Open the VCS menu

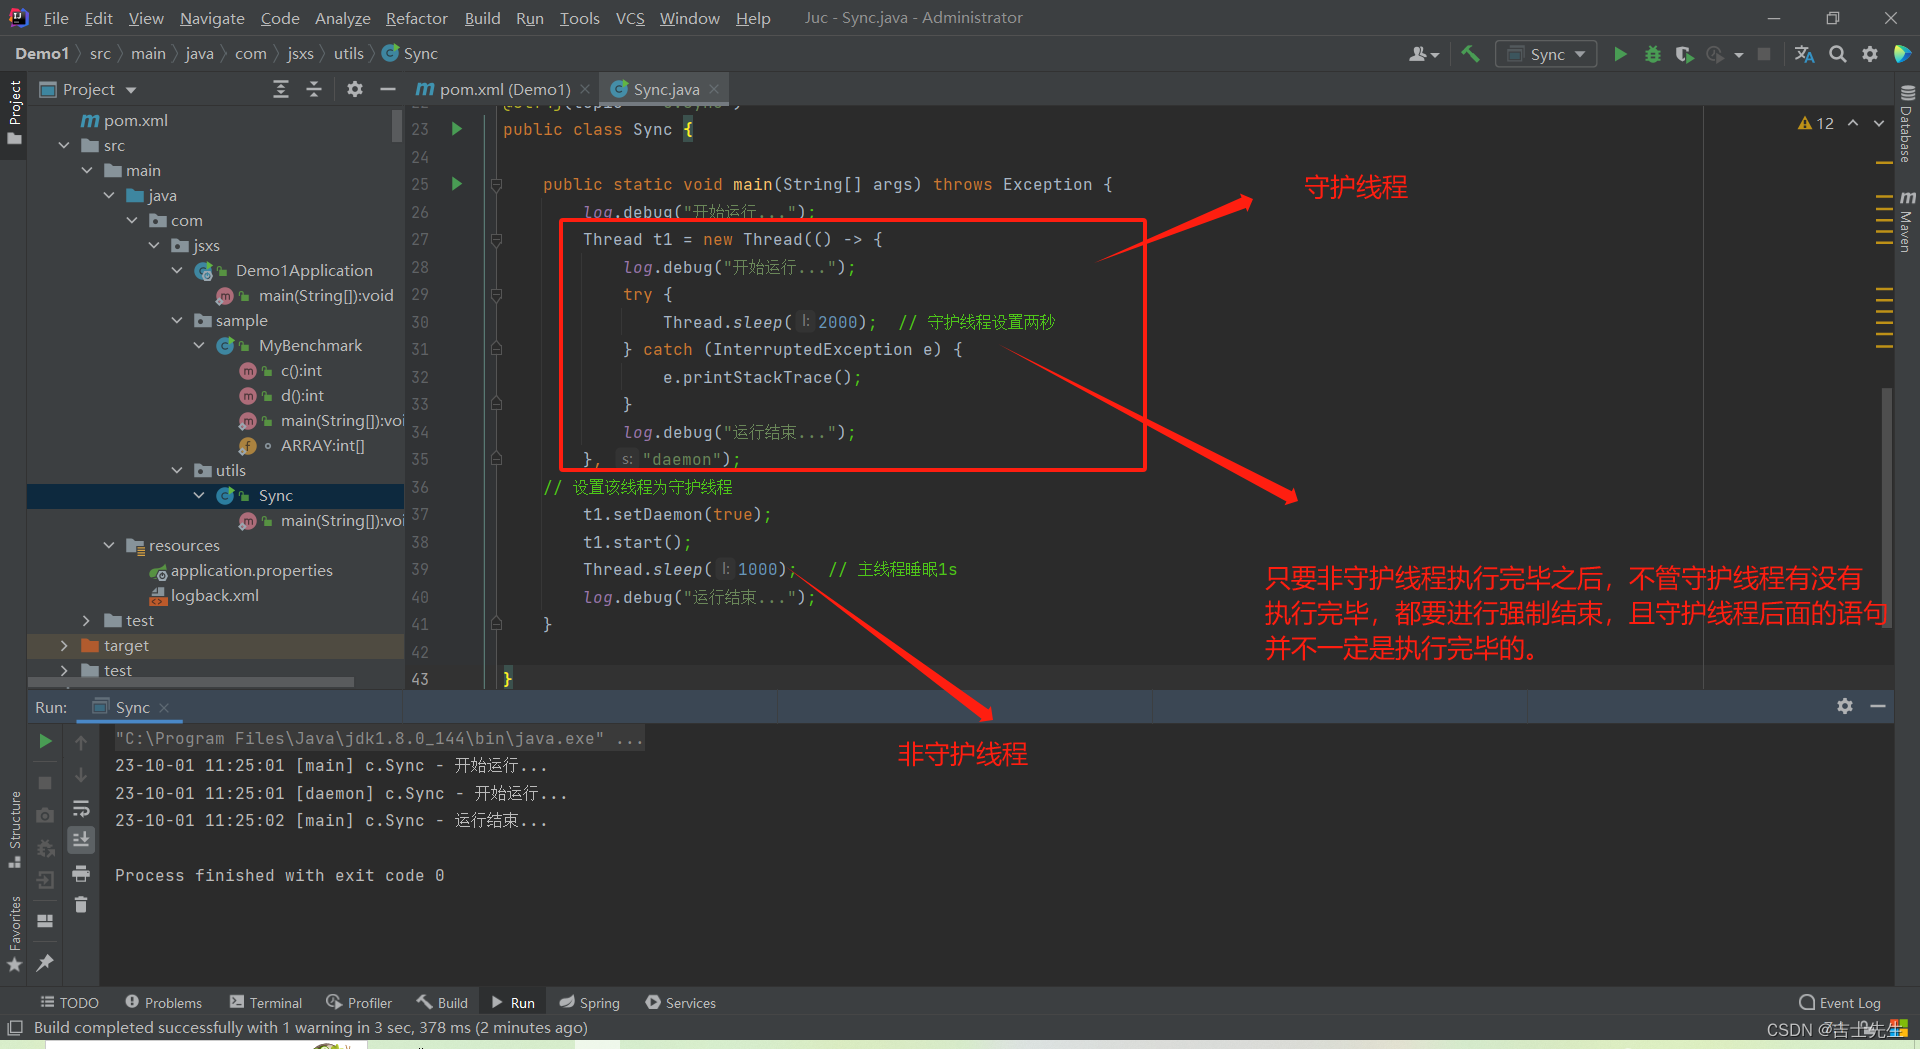(x=630, y=18)
